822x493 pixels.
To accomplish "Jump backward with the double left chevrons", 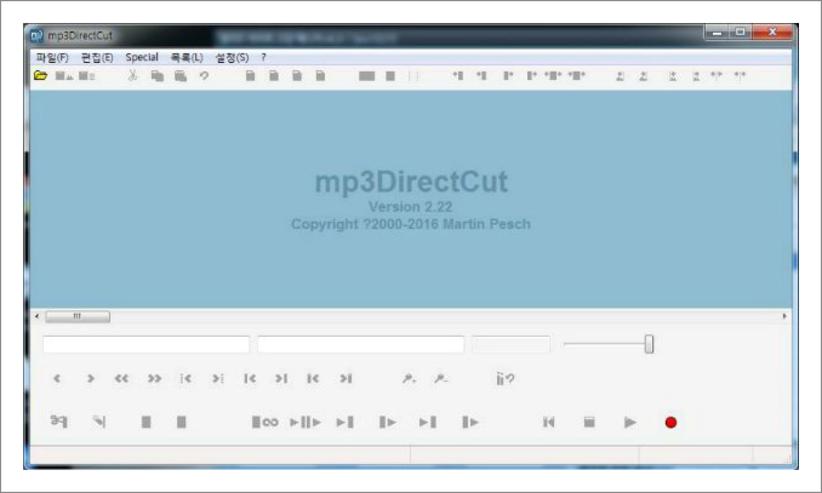I will point(121,378).
